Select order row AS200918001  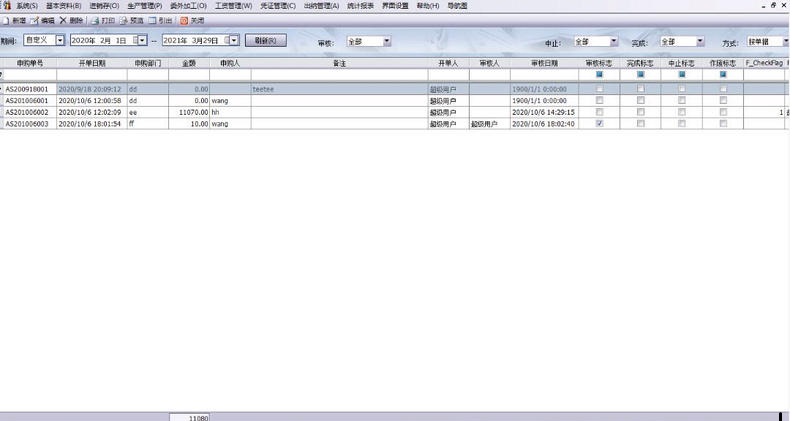tap(394, 89)
